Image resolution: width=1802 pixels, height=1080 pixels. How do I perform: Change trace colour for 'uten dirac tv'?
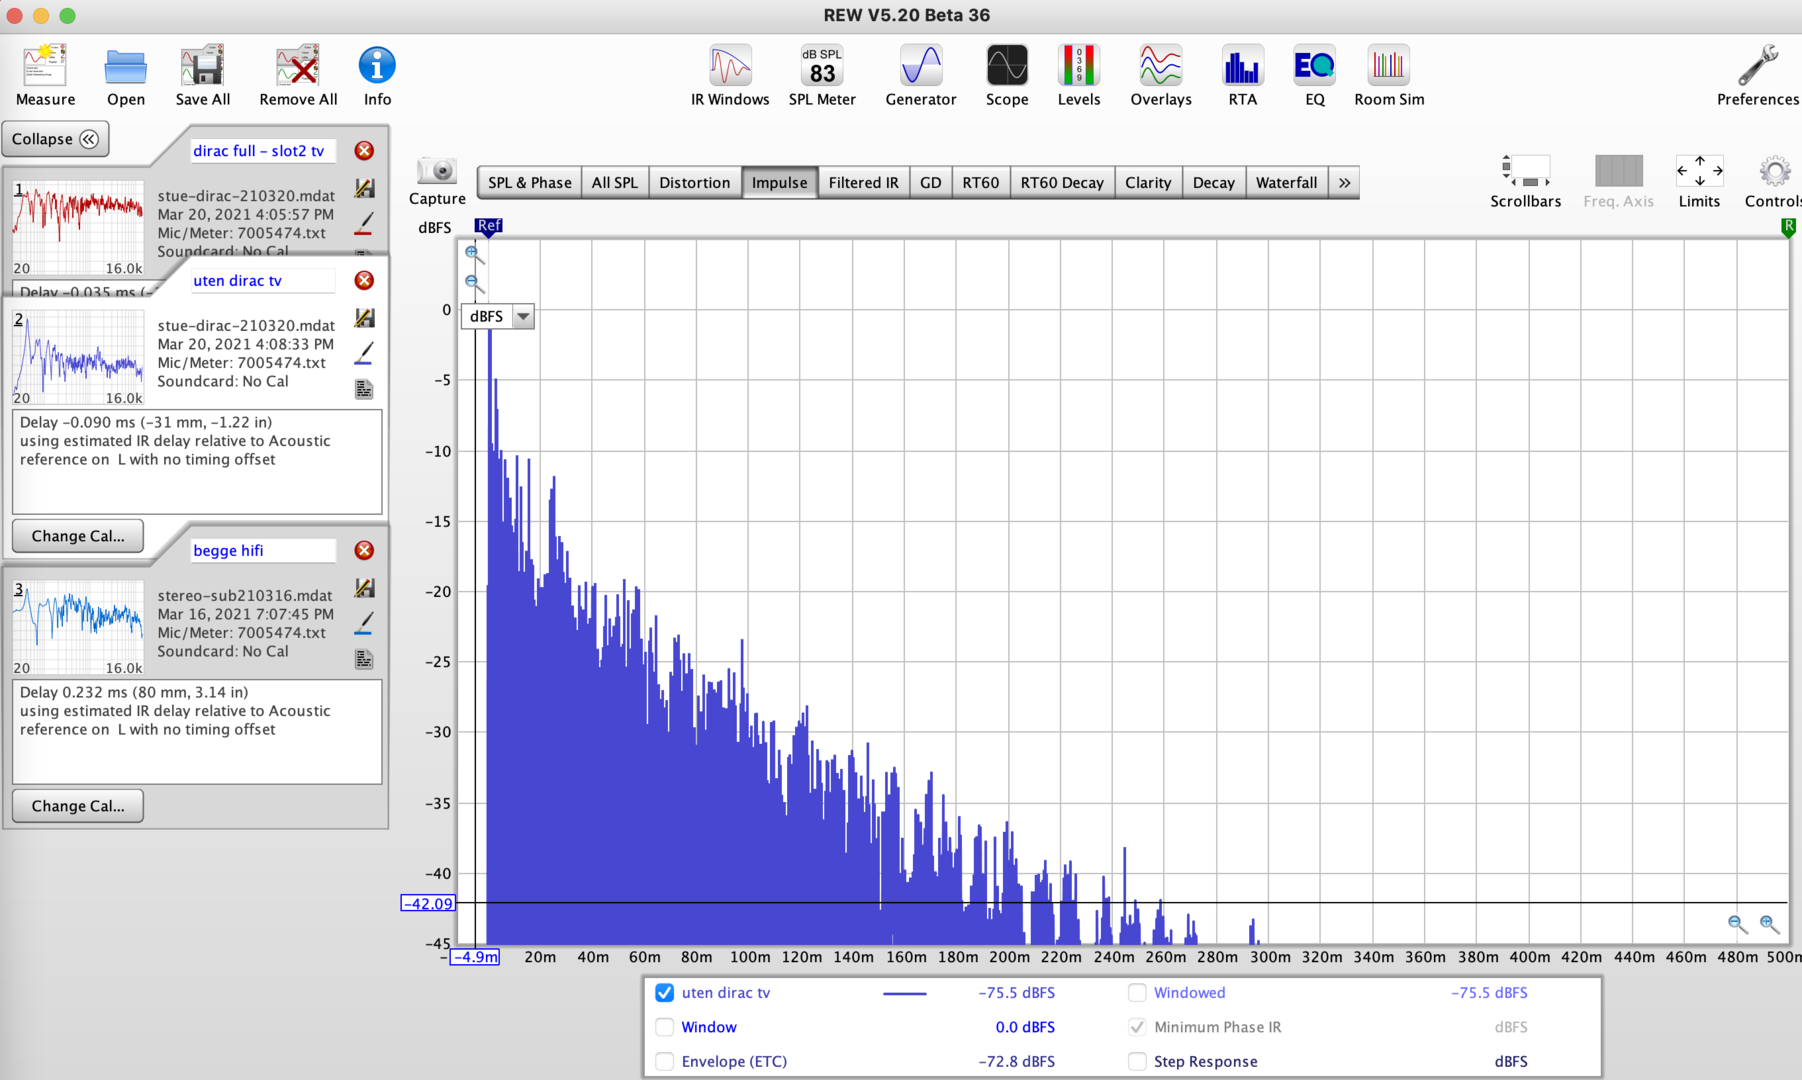(x=364, y=353)
